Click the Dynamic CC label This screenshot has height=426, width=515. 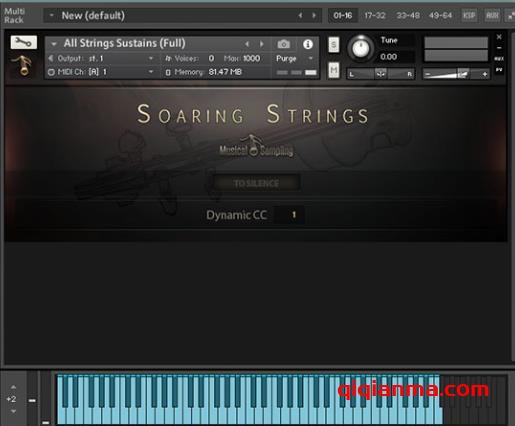click(236, 215)
